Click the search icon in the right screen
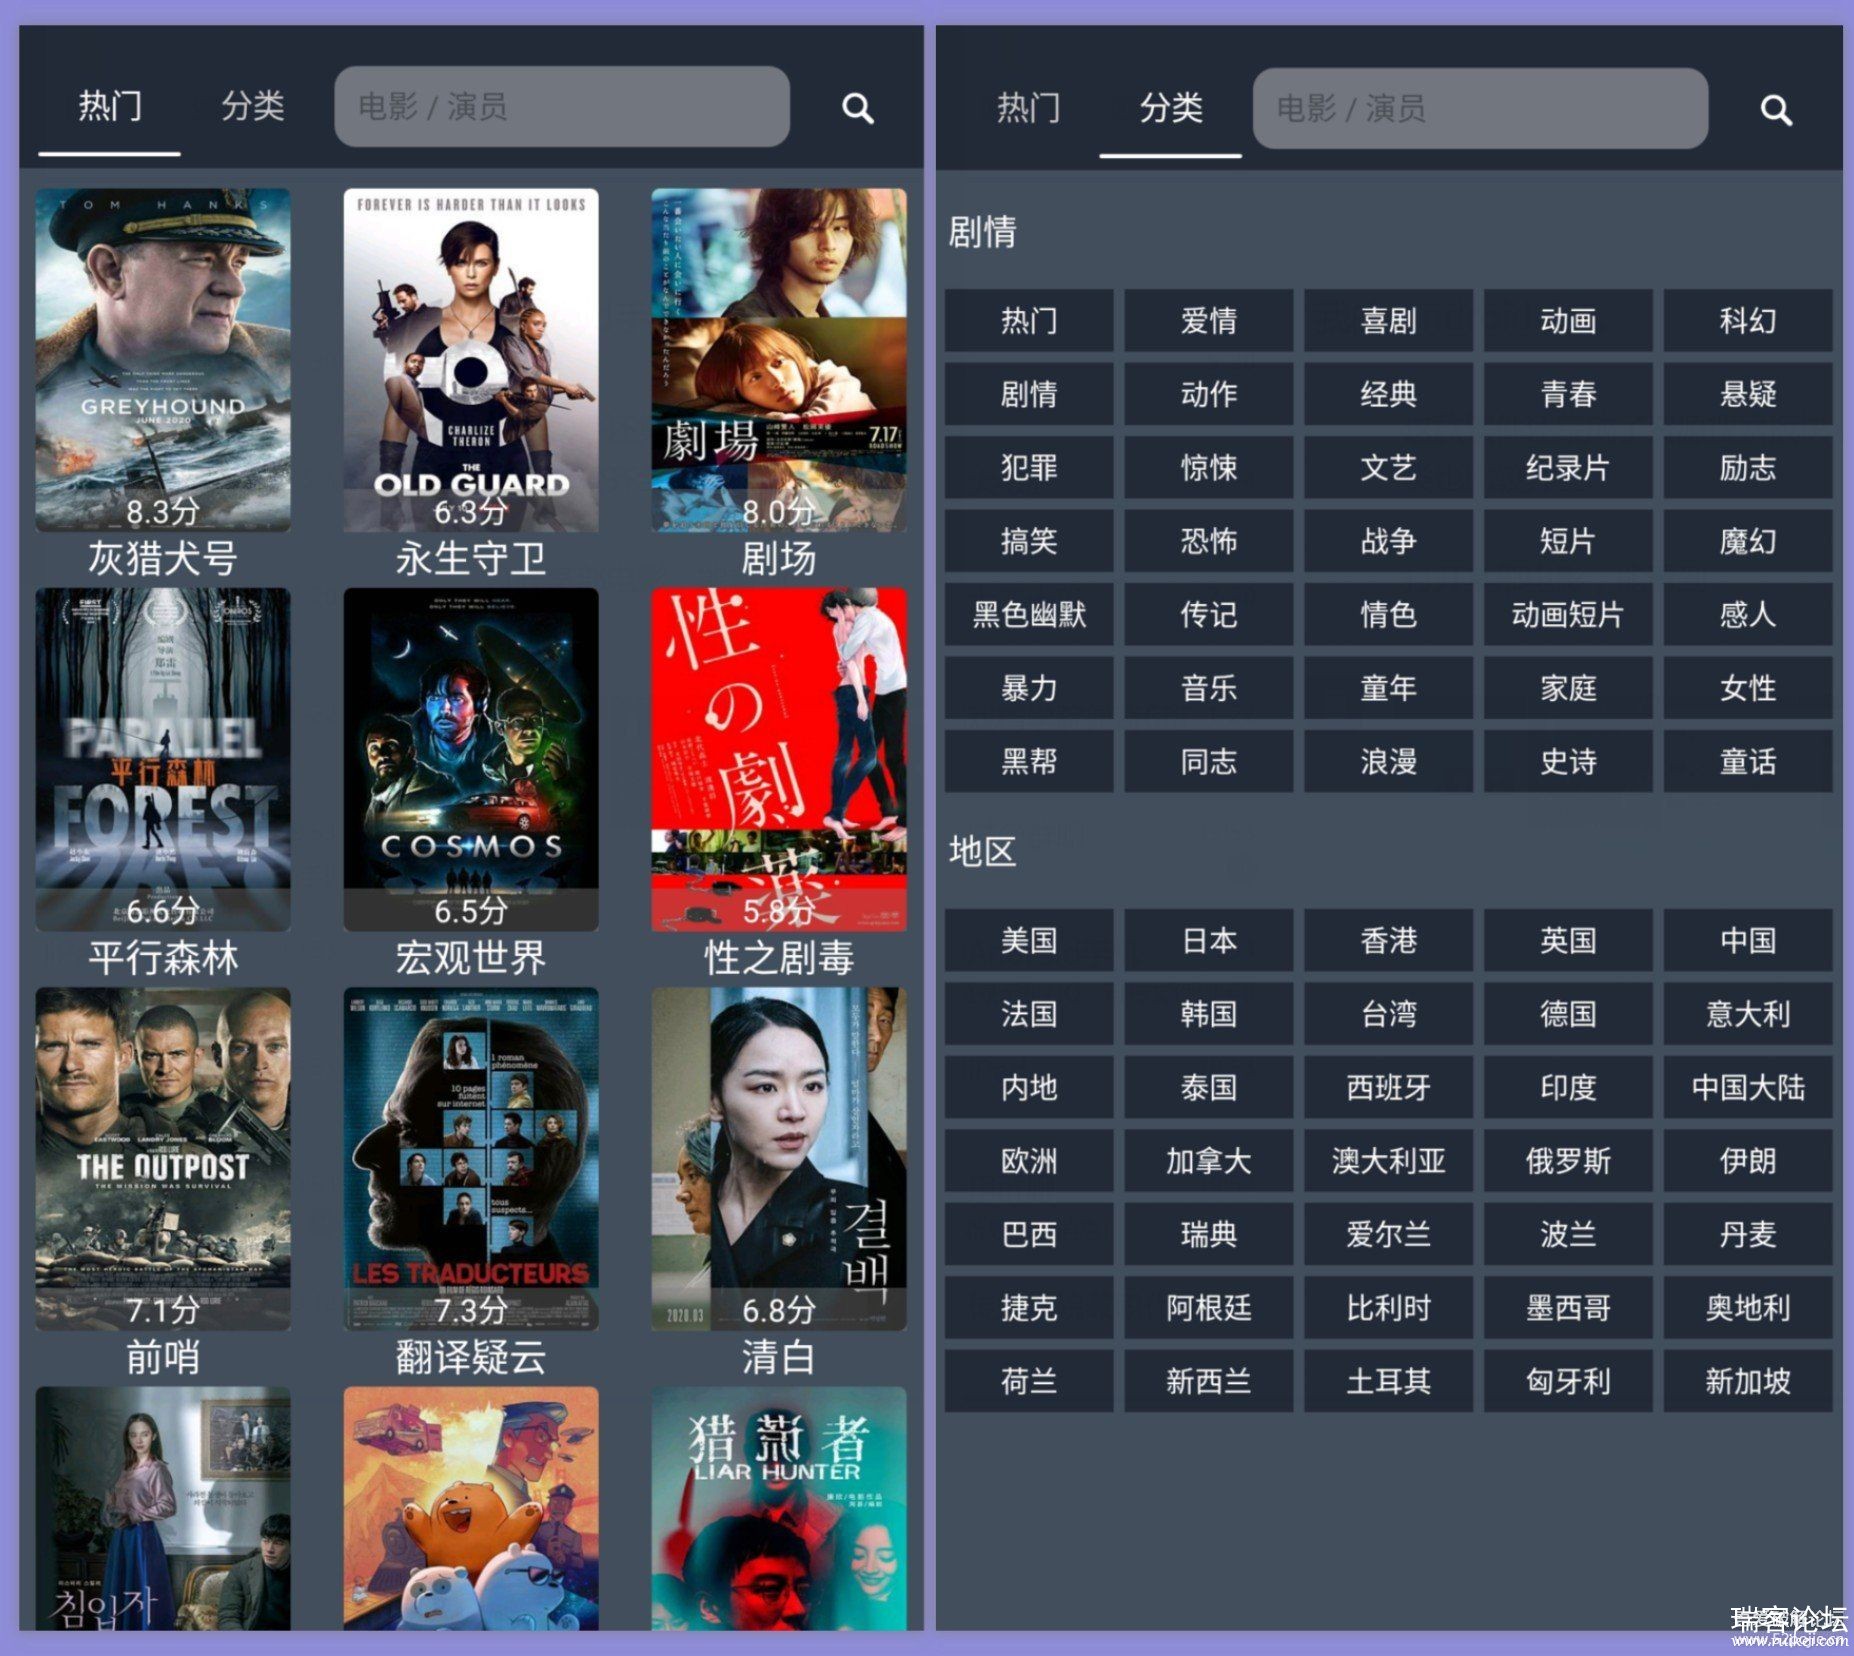This screenshot has height=1656, width=1854. point(1775,110)
